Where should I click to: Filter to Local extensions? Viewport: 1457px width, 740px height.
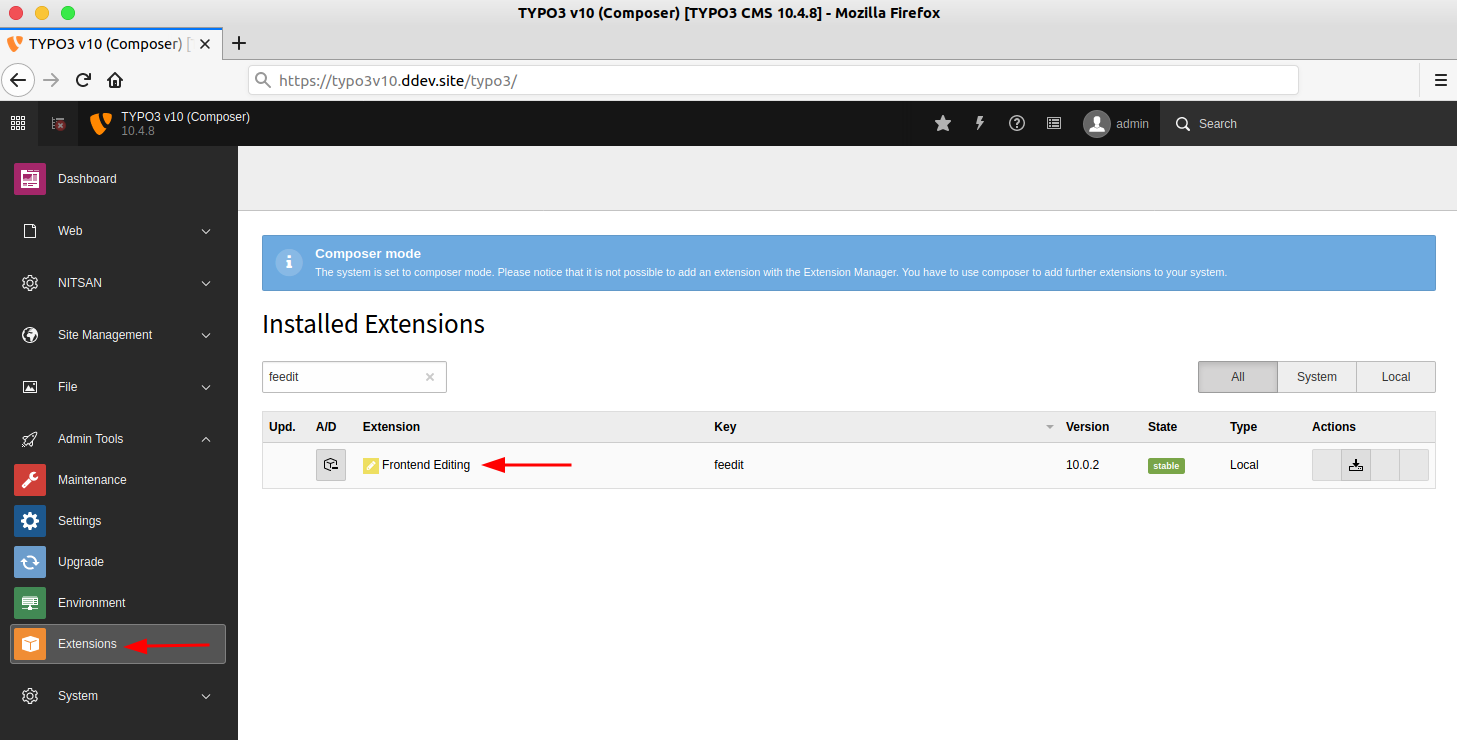tap(1395, 377)
